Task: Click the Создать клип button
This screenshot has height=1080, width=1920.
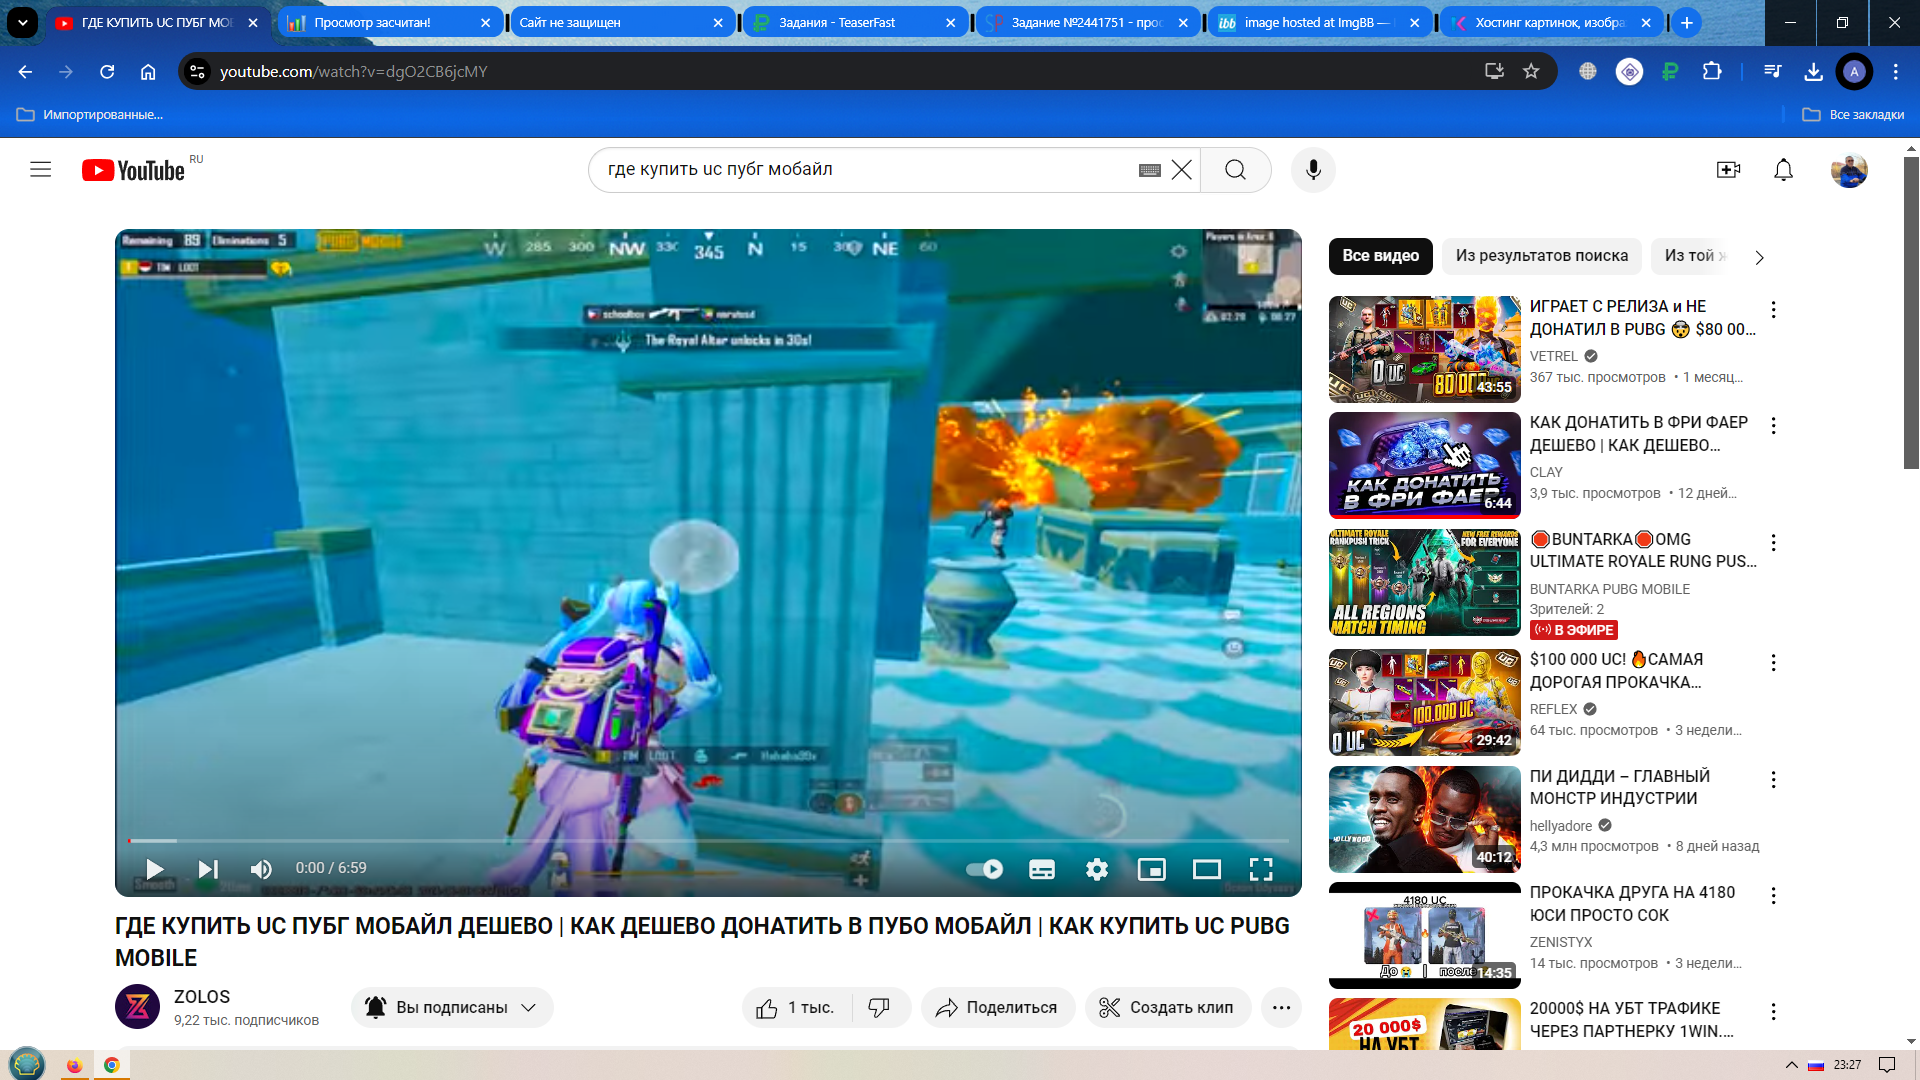Action: tap(1167, 1008)
